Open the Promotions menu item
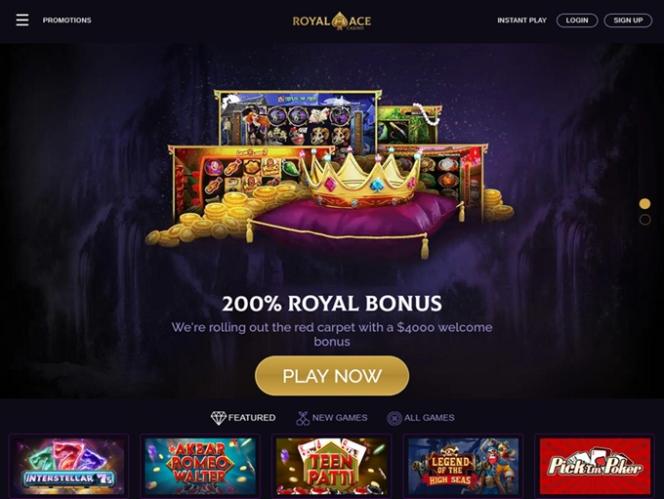Viewport: 664px width, 499px height. [x=67, y=20]
